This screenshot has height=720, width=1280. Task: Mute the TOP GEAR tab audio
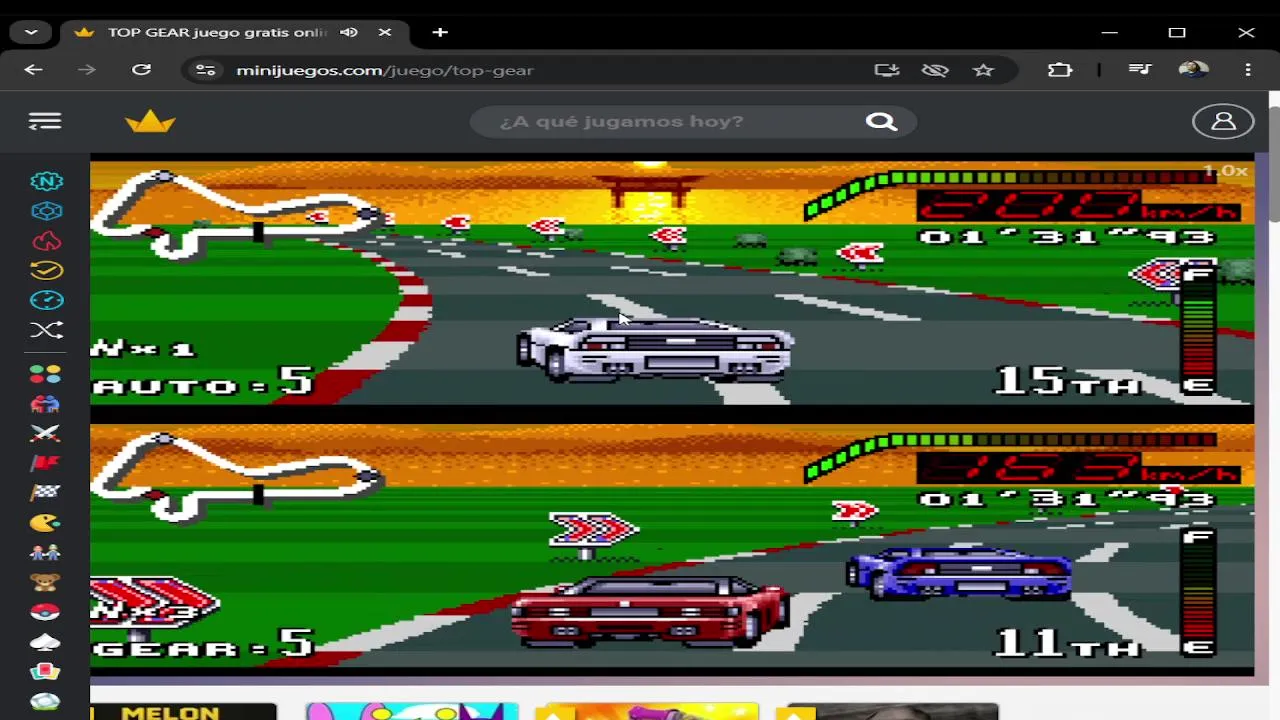click(349, 32)
